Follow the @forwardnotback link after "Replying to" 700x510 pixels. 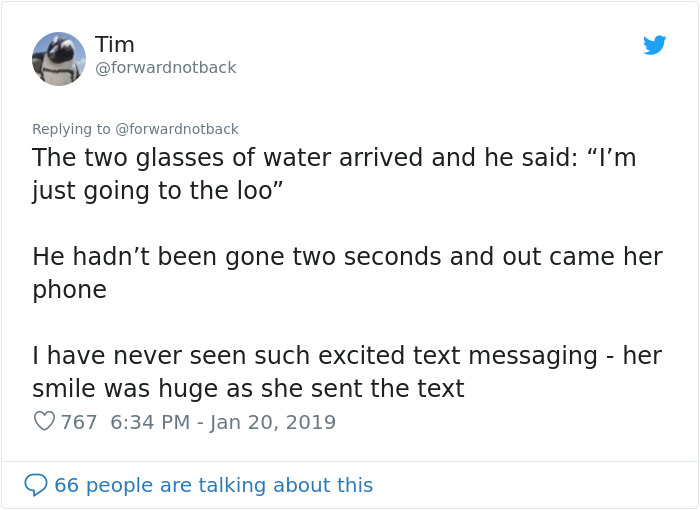click(177, 129)
